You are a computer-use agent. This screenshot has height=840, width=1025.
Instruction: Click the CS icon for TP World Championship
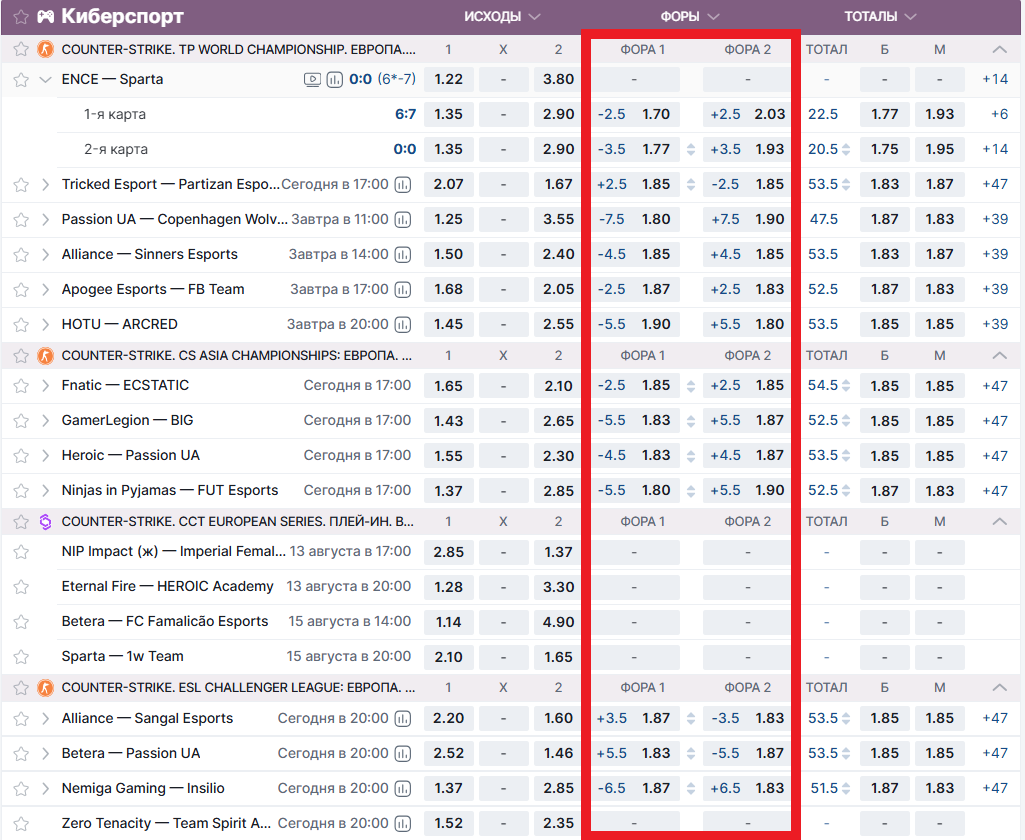point(45,49)
